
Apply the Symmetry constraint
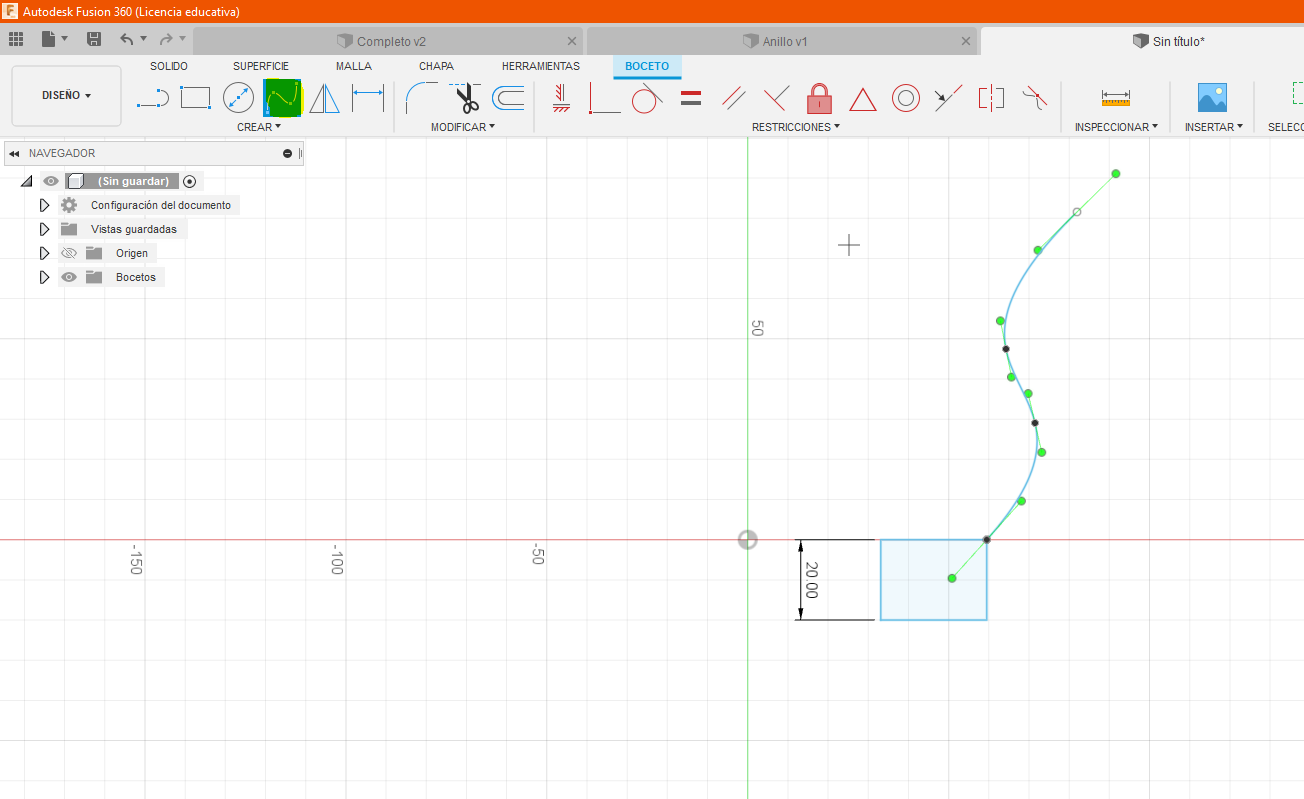pos(991,98)
